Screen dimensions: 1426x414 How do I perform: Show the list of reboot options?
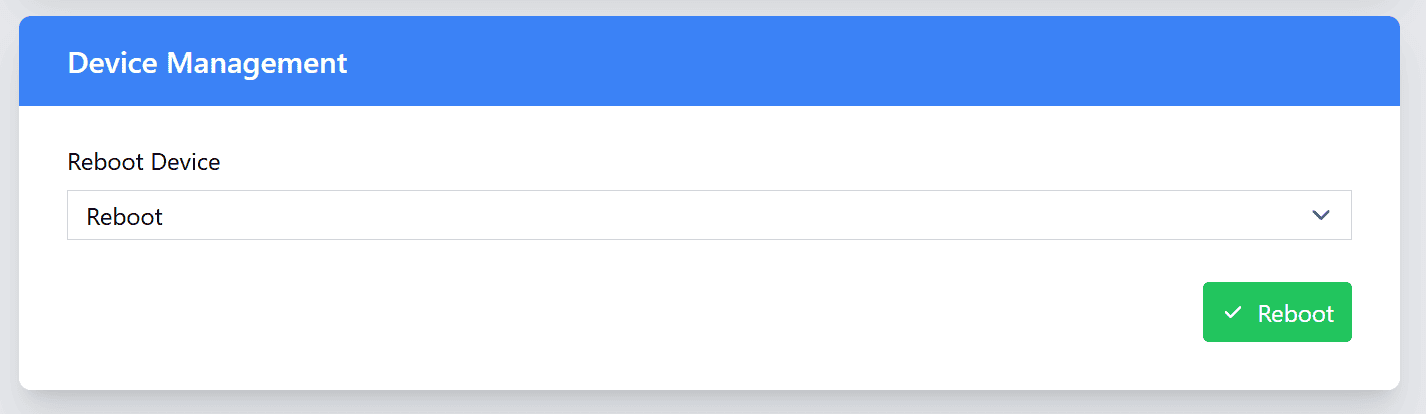click(x=708, y=215)
